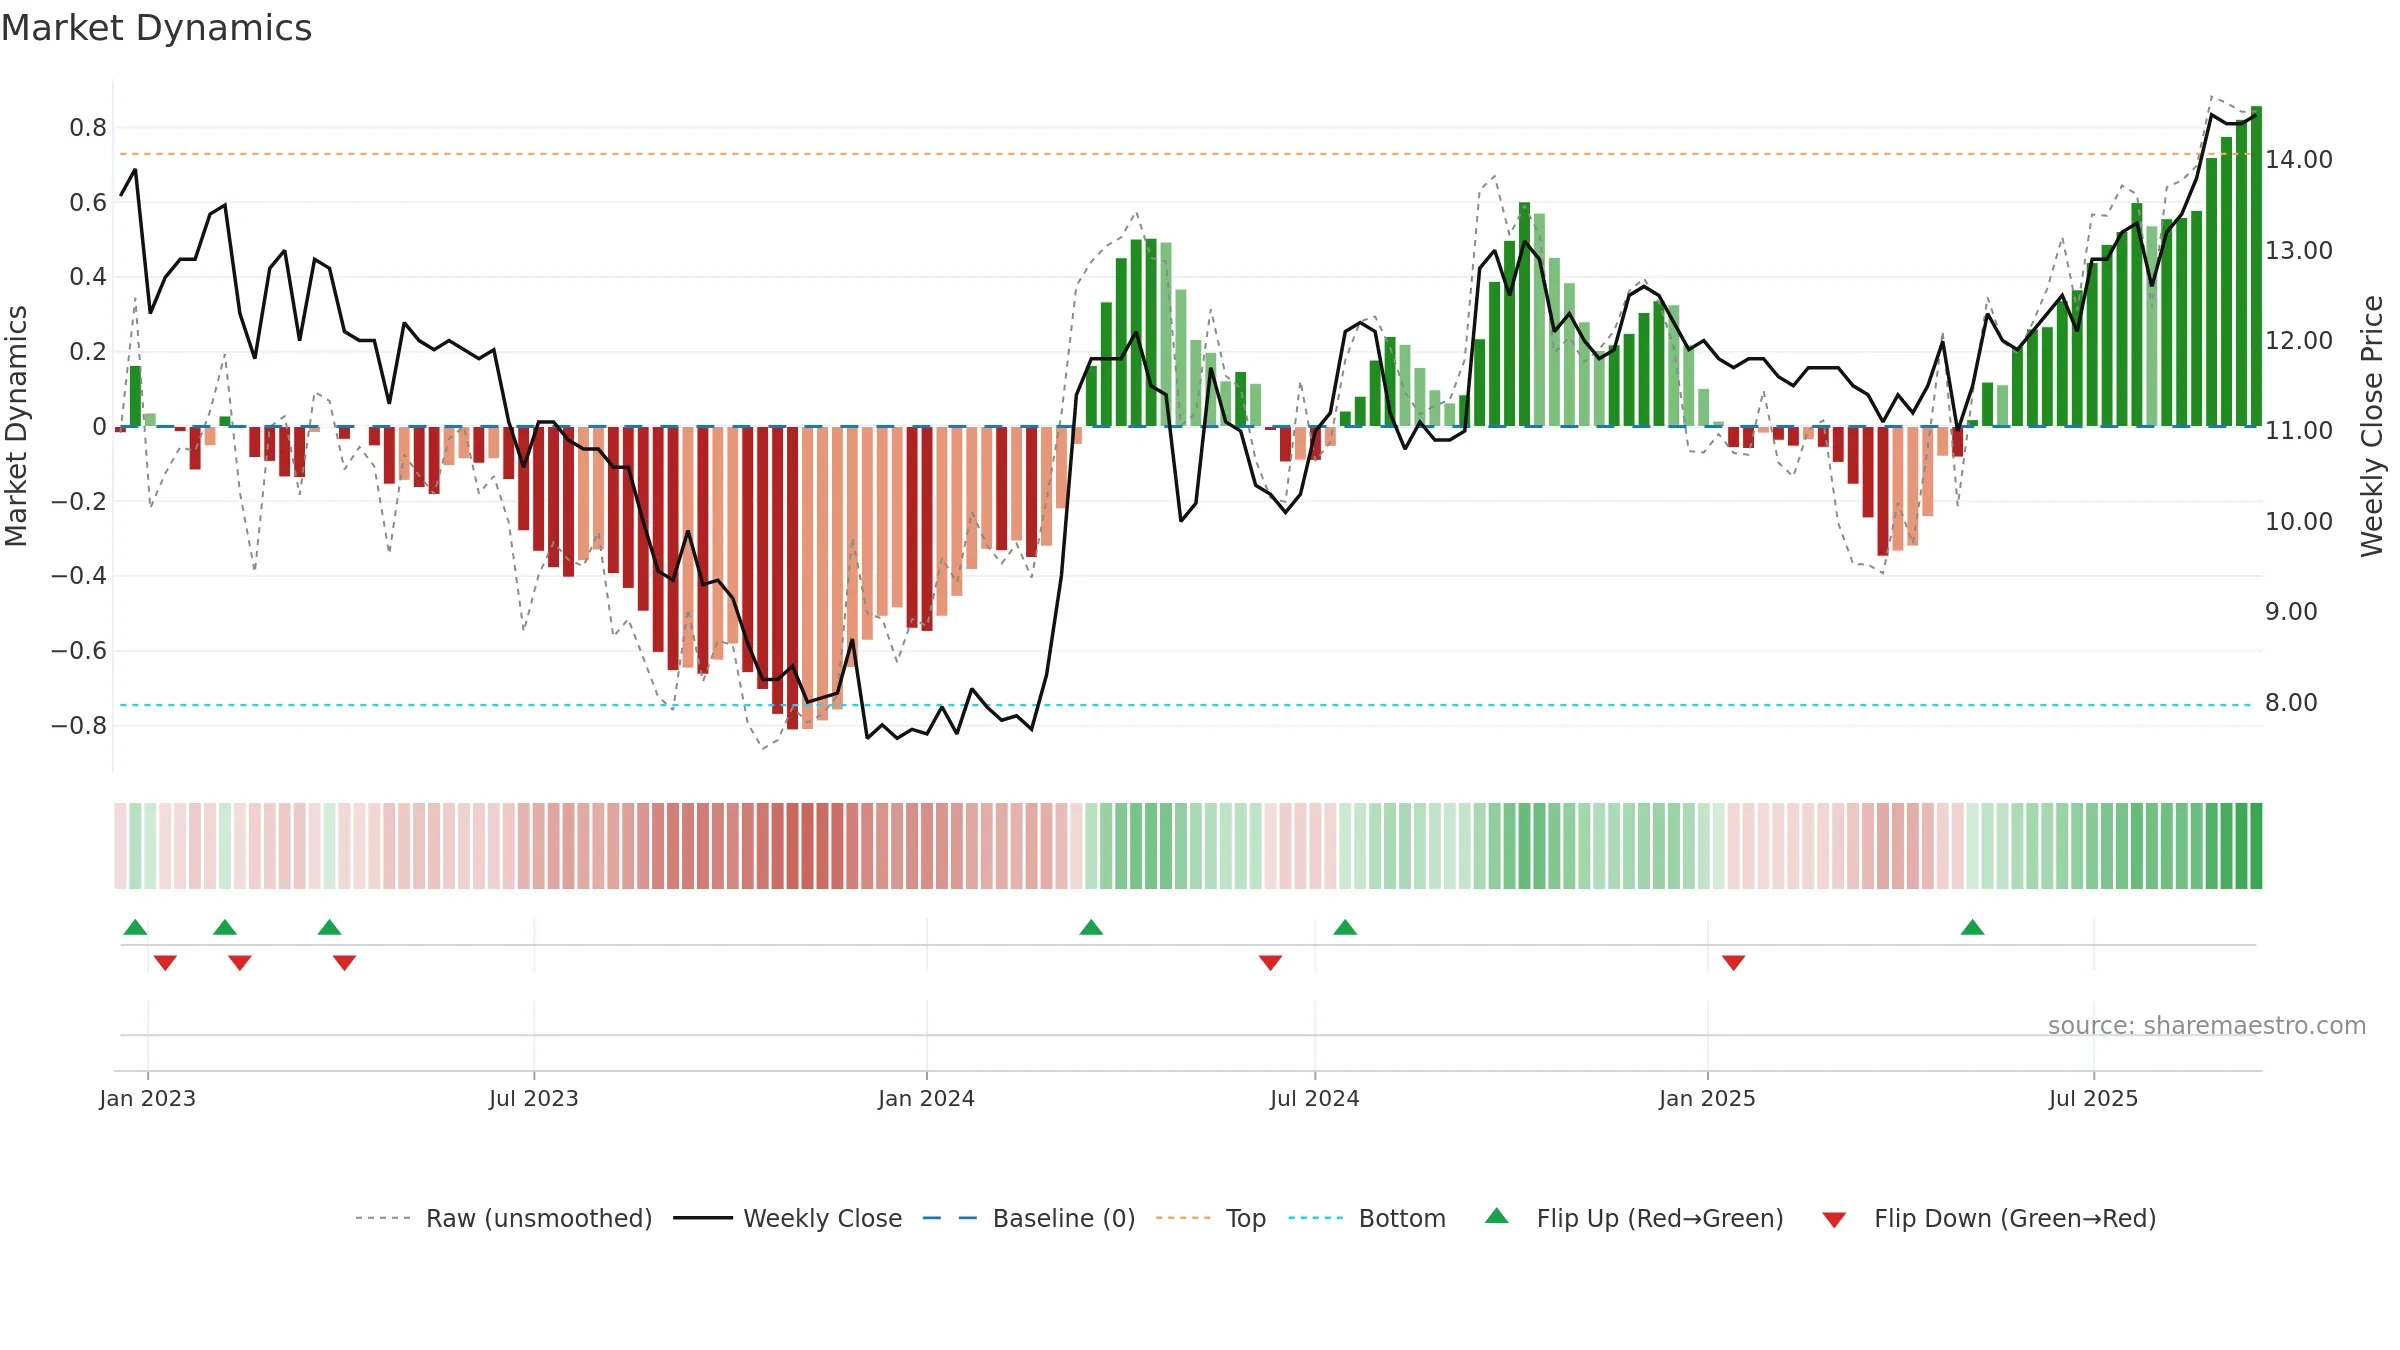Select the Flip Down marker just before Jul 2024
Screen dimensions: 2400x1350
1270,963
